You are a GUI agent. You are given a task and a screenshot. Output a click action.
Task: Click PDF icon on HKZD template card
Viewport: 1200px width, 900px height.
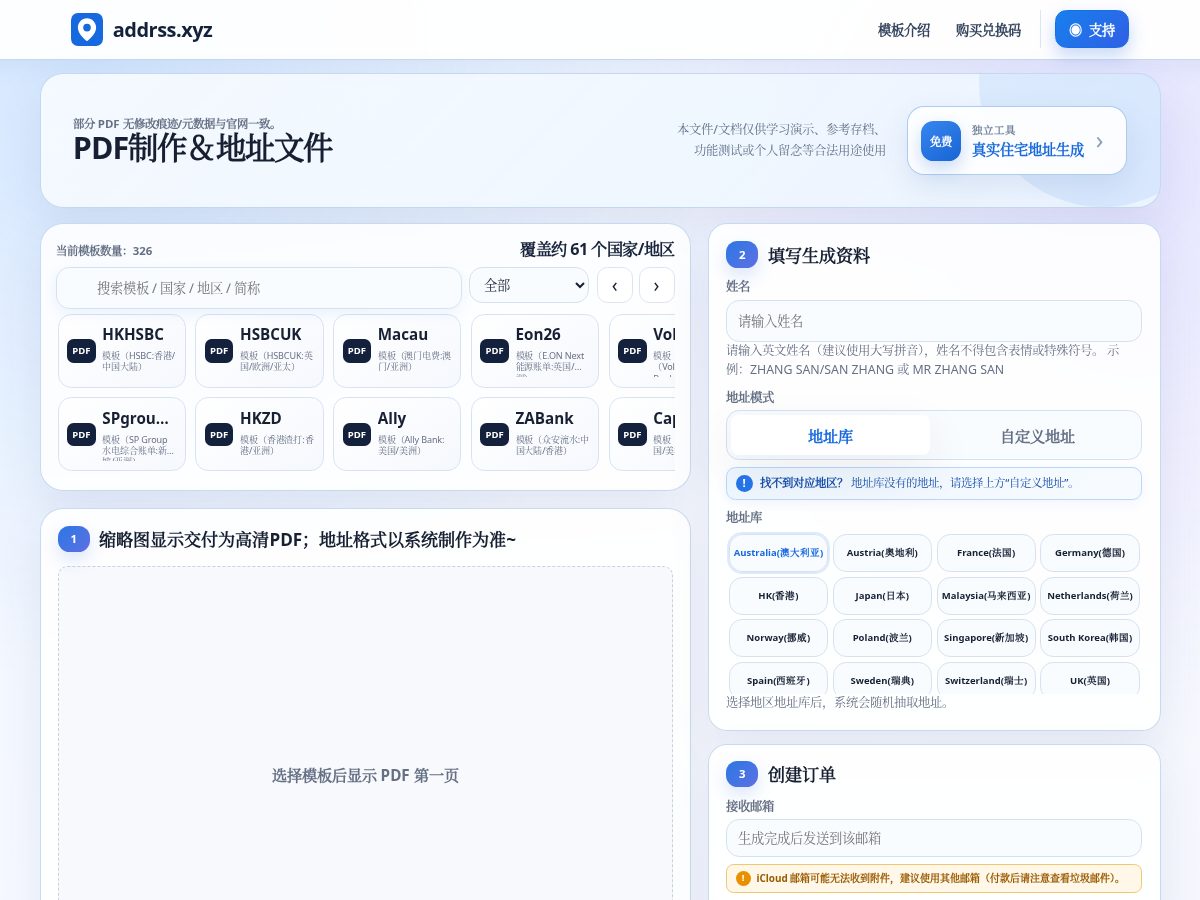click(x=219, y=434)
